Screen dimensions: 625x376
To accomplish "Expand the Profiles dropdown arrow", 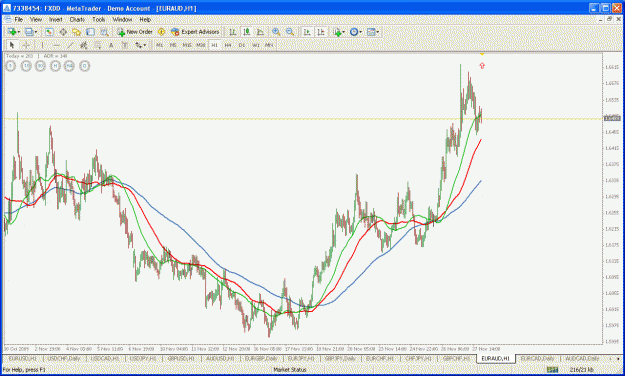I will [x=36, y=31].
